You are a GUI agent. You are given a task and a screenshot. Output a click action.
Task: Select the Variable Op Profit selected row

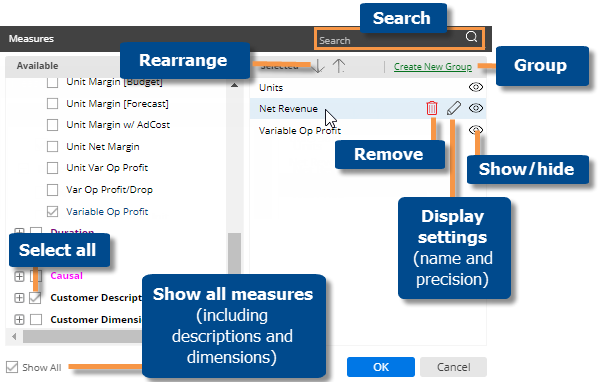pyautogui.click(x=368, y=130)
